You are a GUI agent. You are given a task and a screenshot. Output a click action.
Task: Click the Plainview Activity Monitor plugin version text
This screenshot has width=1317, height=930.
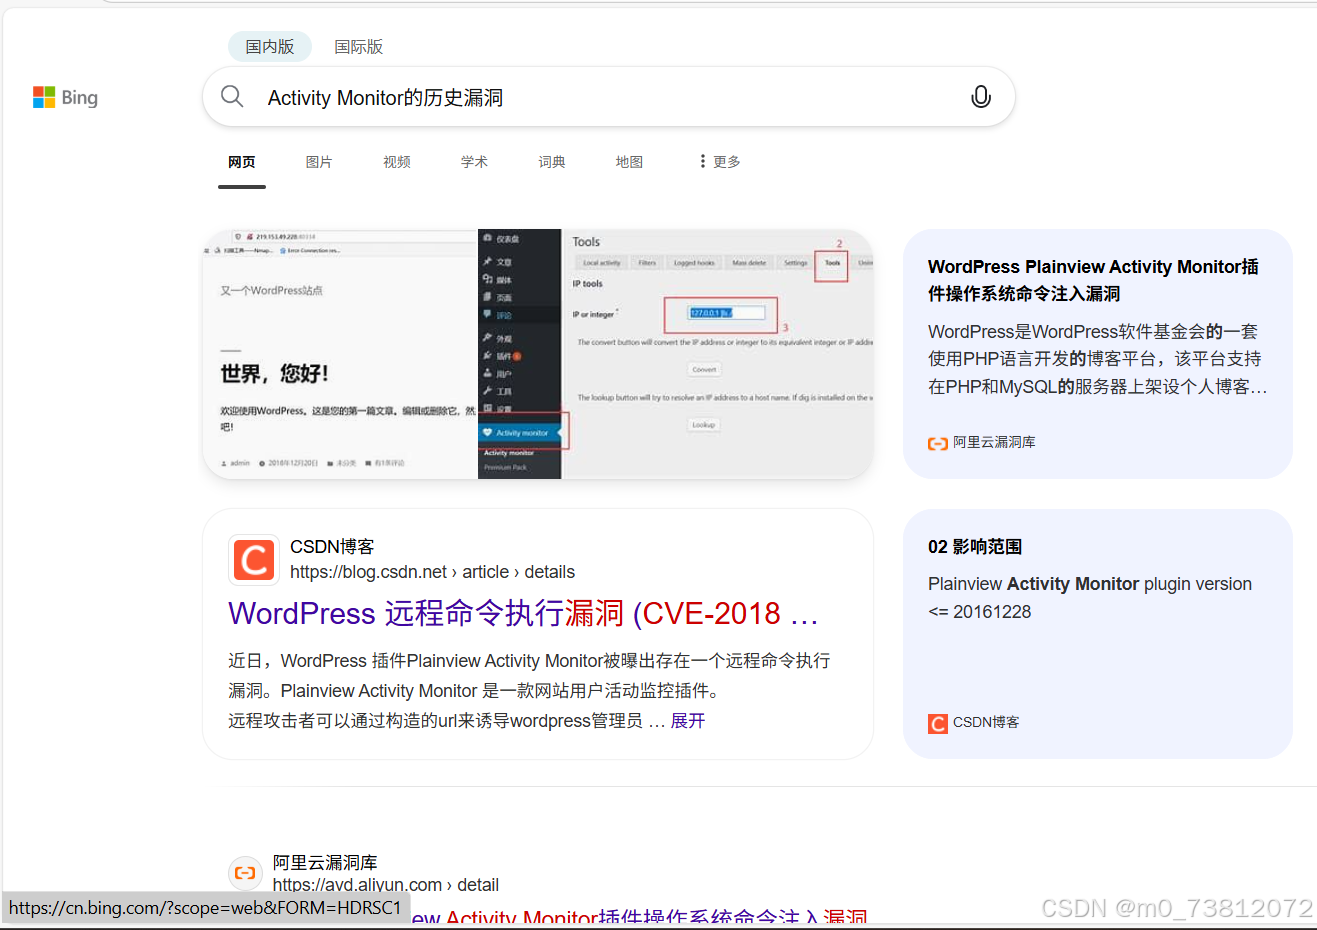coord(1090,598)
